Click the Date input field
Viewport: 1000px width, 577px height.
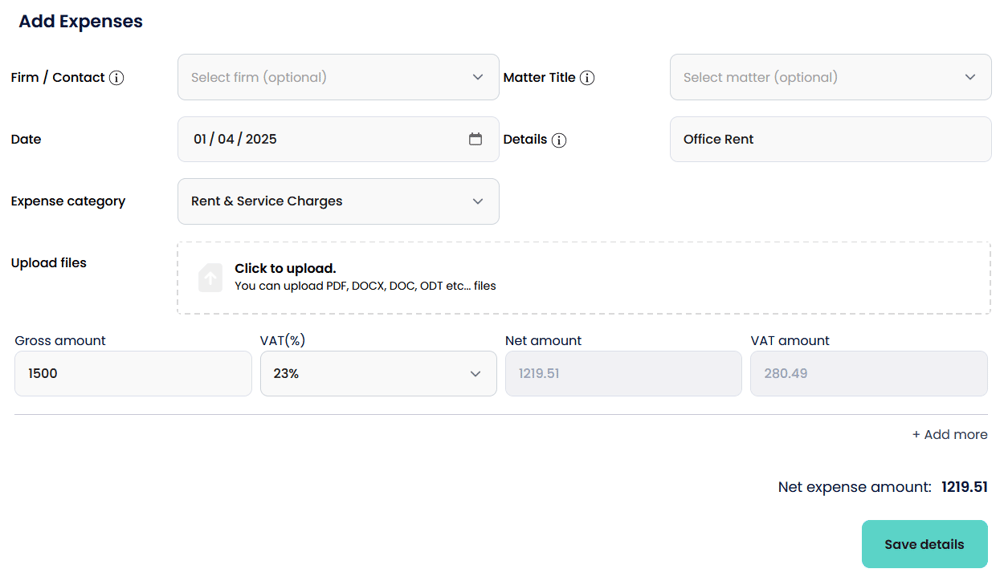point(320,139)
